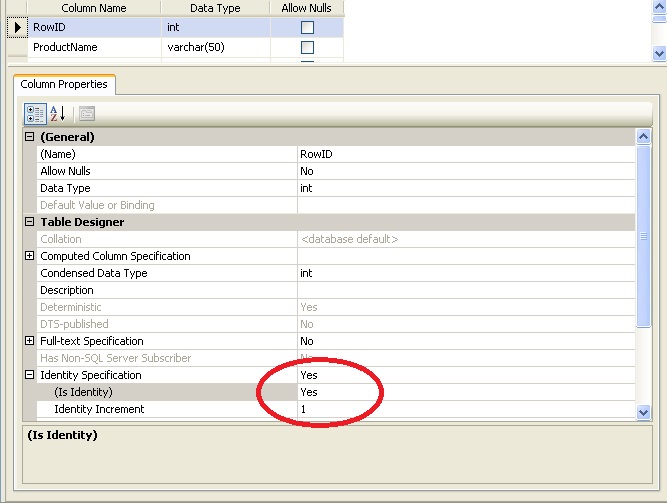This screenshot has height=503, width=667.
Task: Click Identity Specification value Yes
Action: tap(466, 375)
